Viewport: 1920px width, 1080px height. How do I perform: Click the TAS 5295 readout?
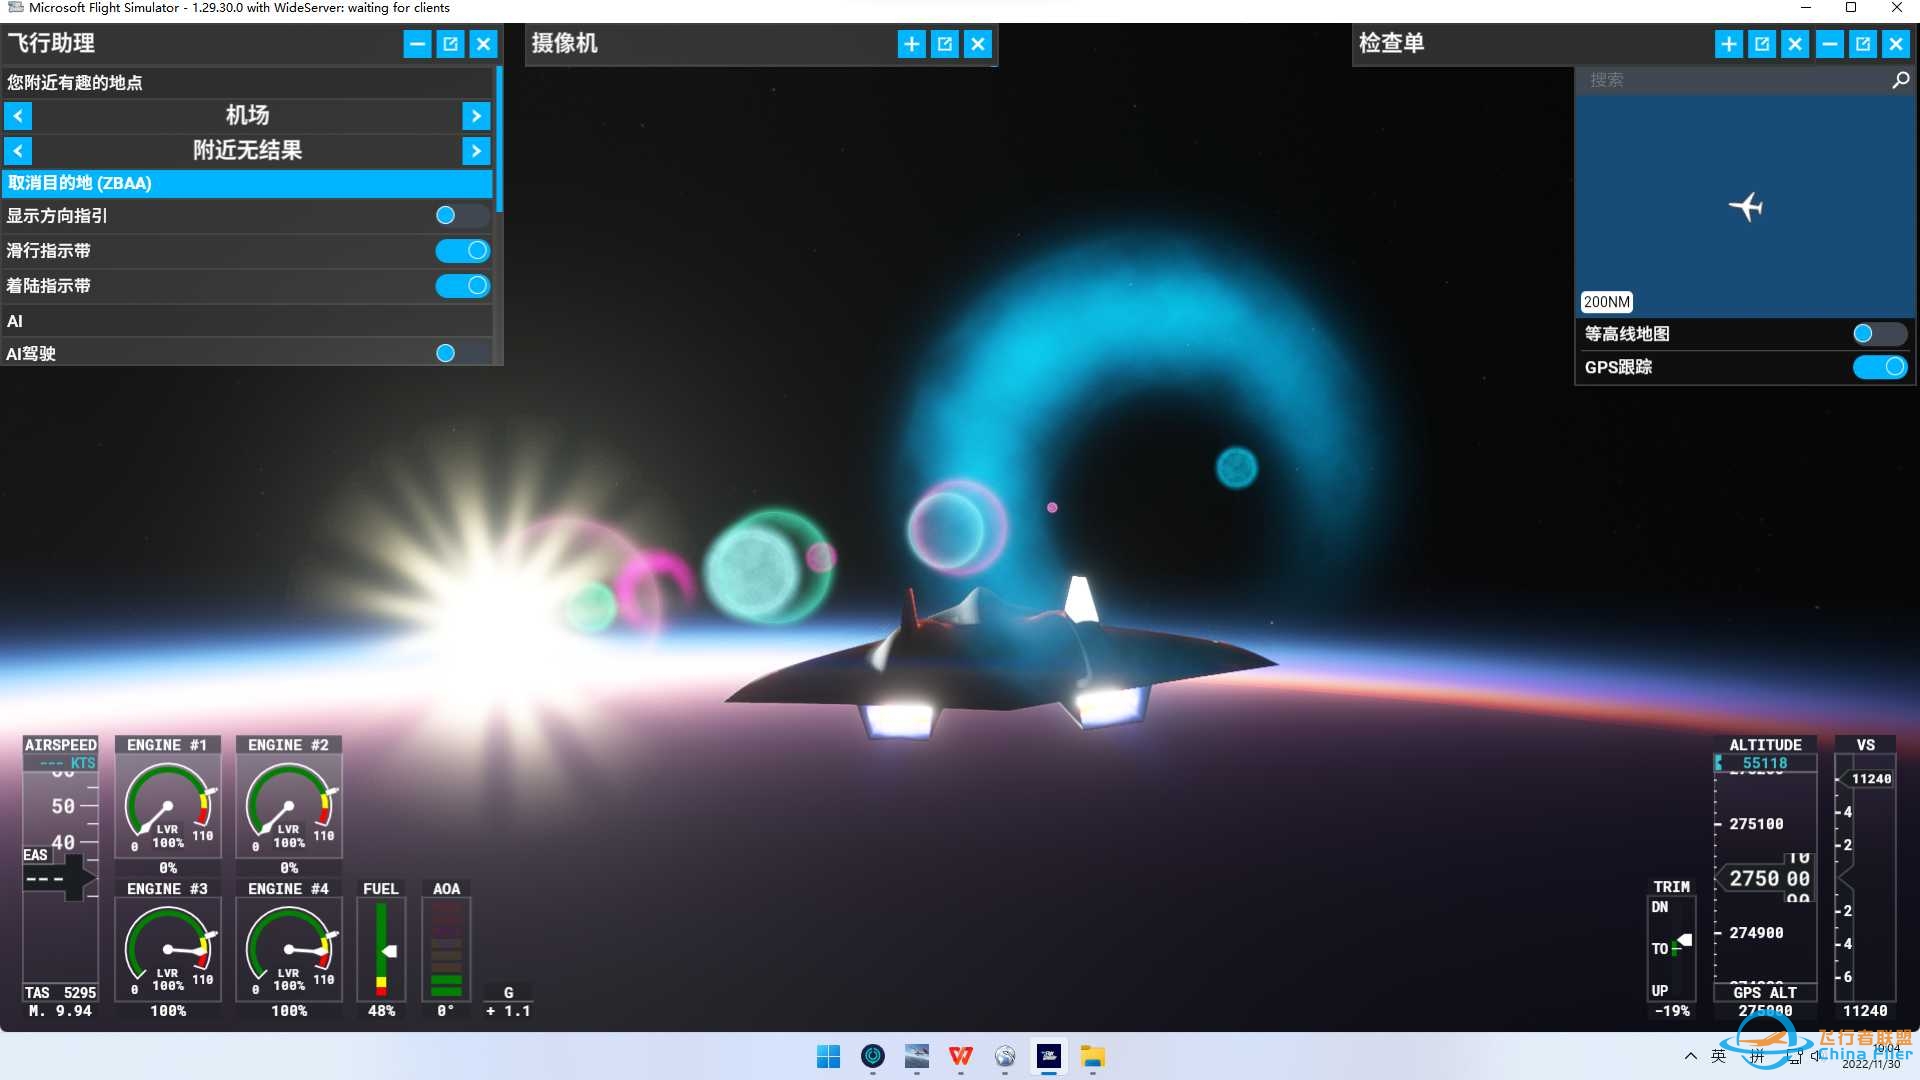click(x=61, y=993)
